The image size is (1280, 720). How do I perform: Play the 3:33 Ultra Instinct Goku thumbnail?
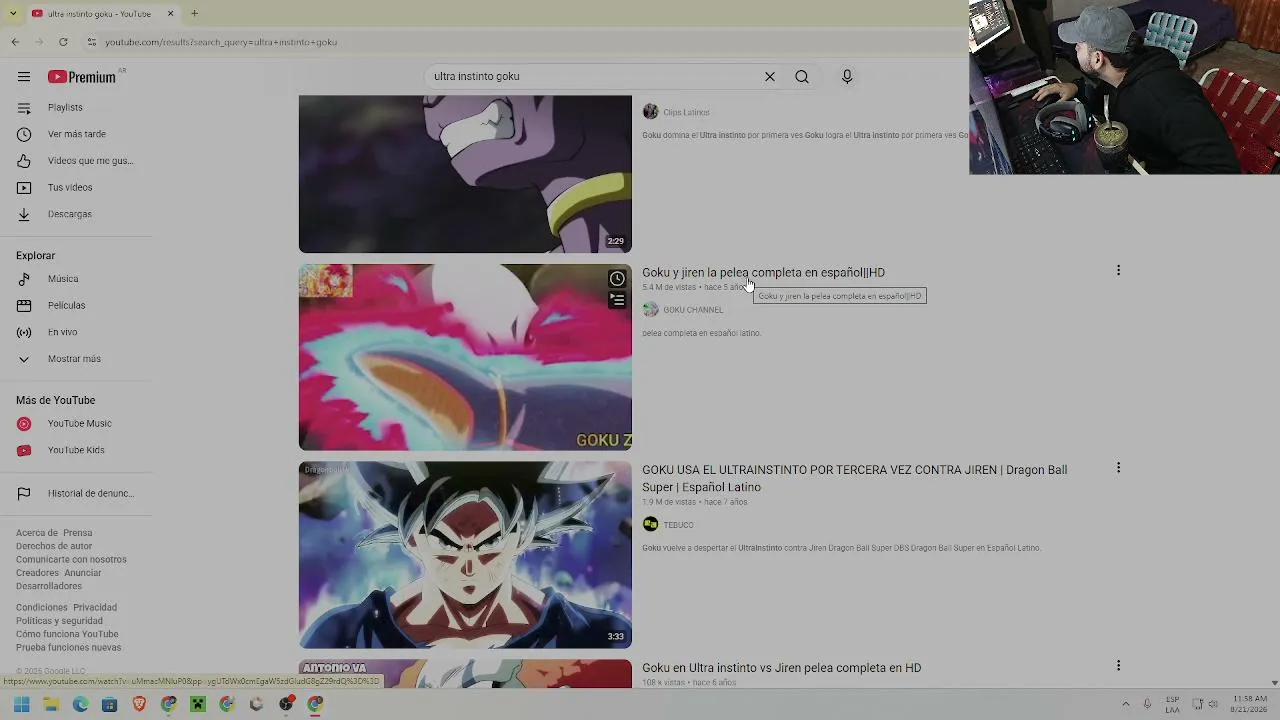click(x=465, y=555)
